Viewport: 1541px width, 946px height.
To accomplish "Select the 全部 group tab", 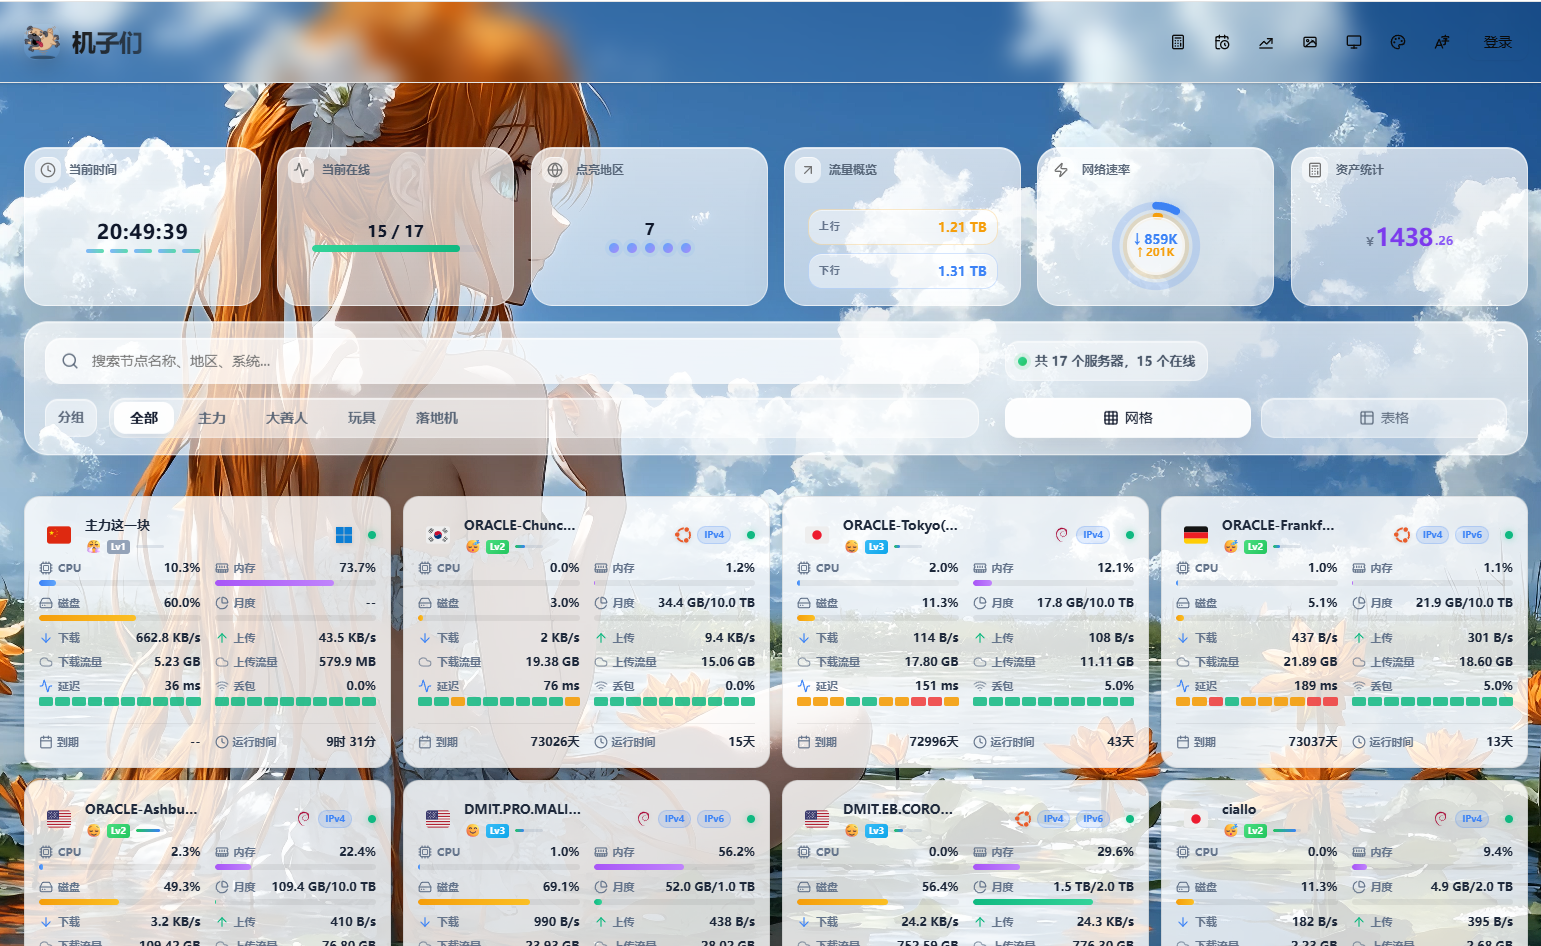I will click(144, 418).
